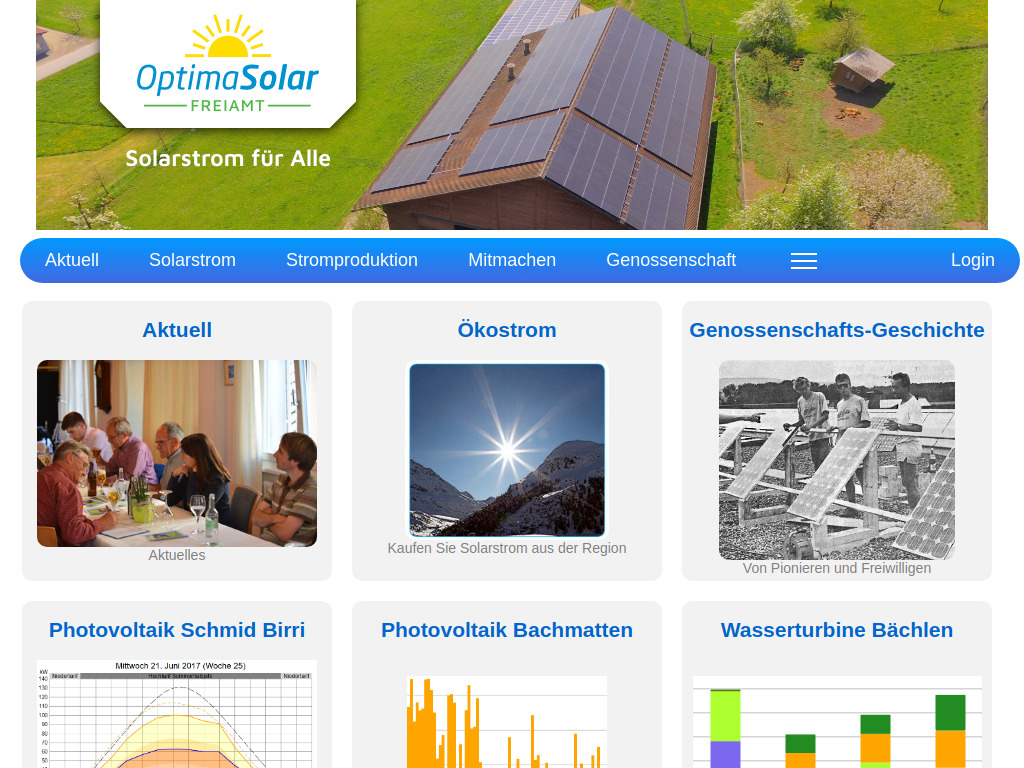1024x768 pixels.
Task: Open the Aktuell card heading
Action: click(x=177, y=329)
